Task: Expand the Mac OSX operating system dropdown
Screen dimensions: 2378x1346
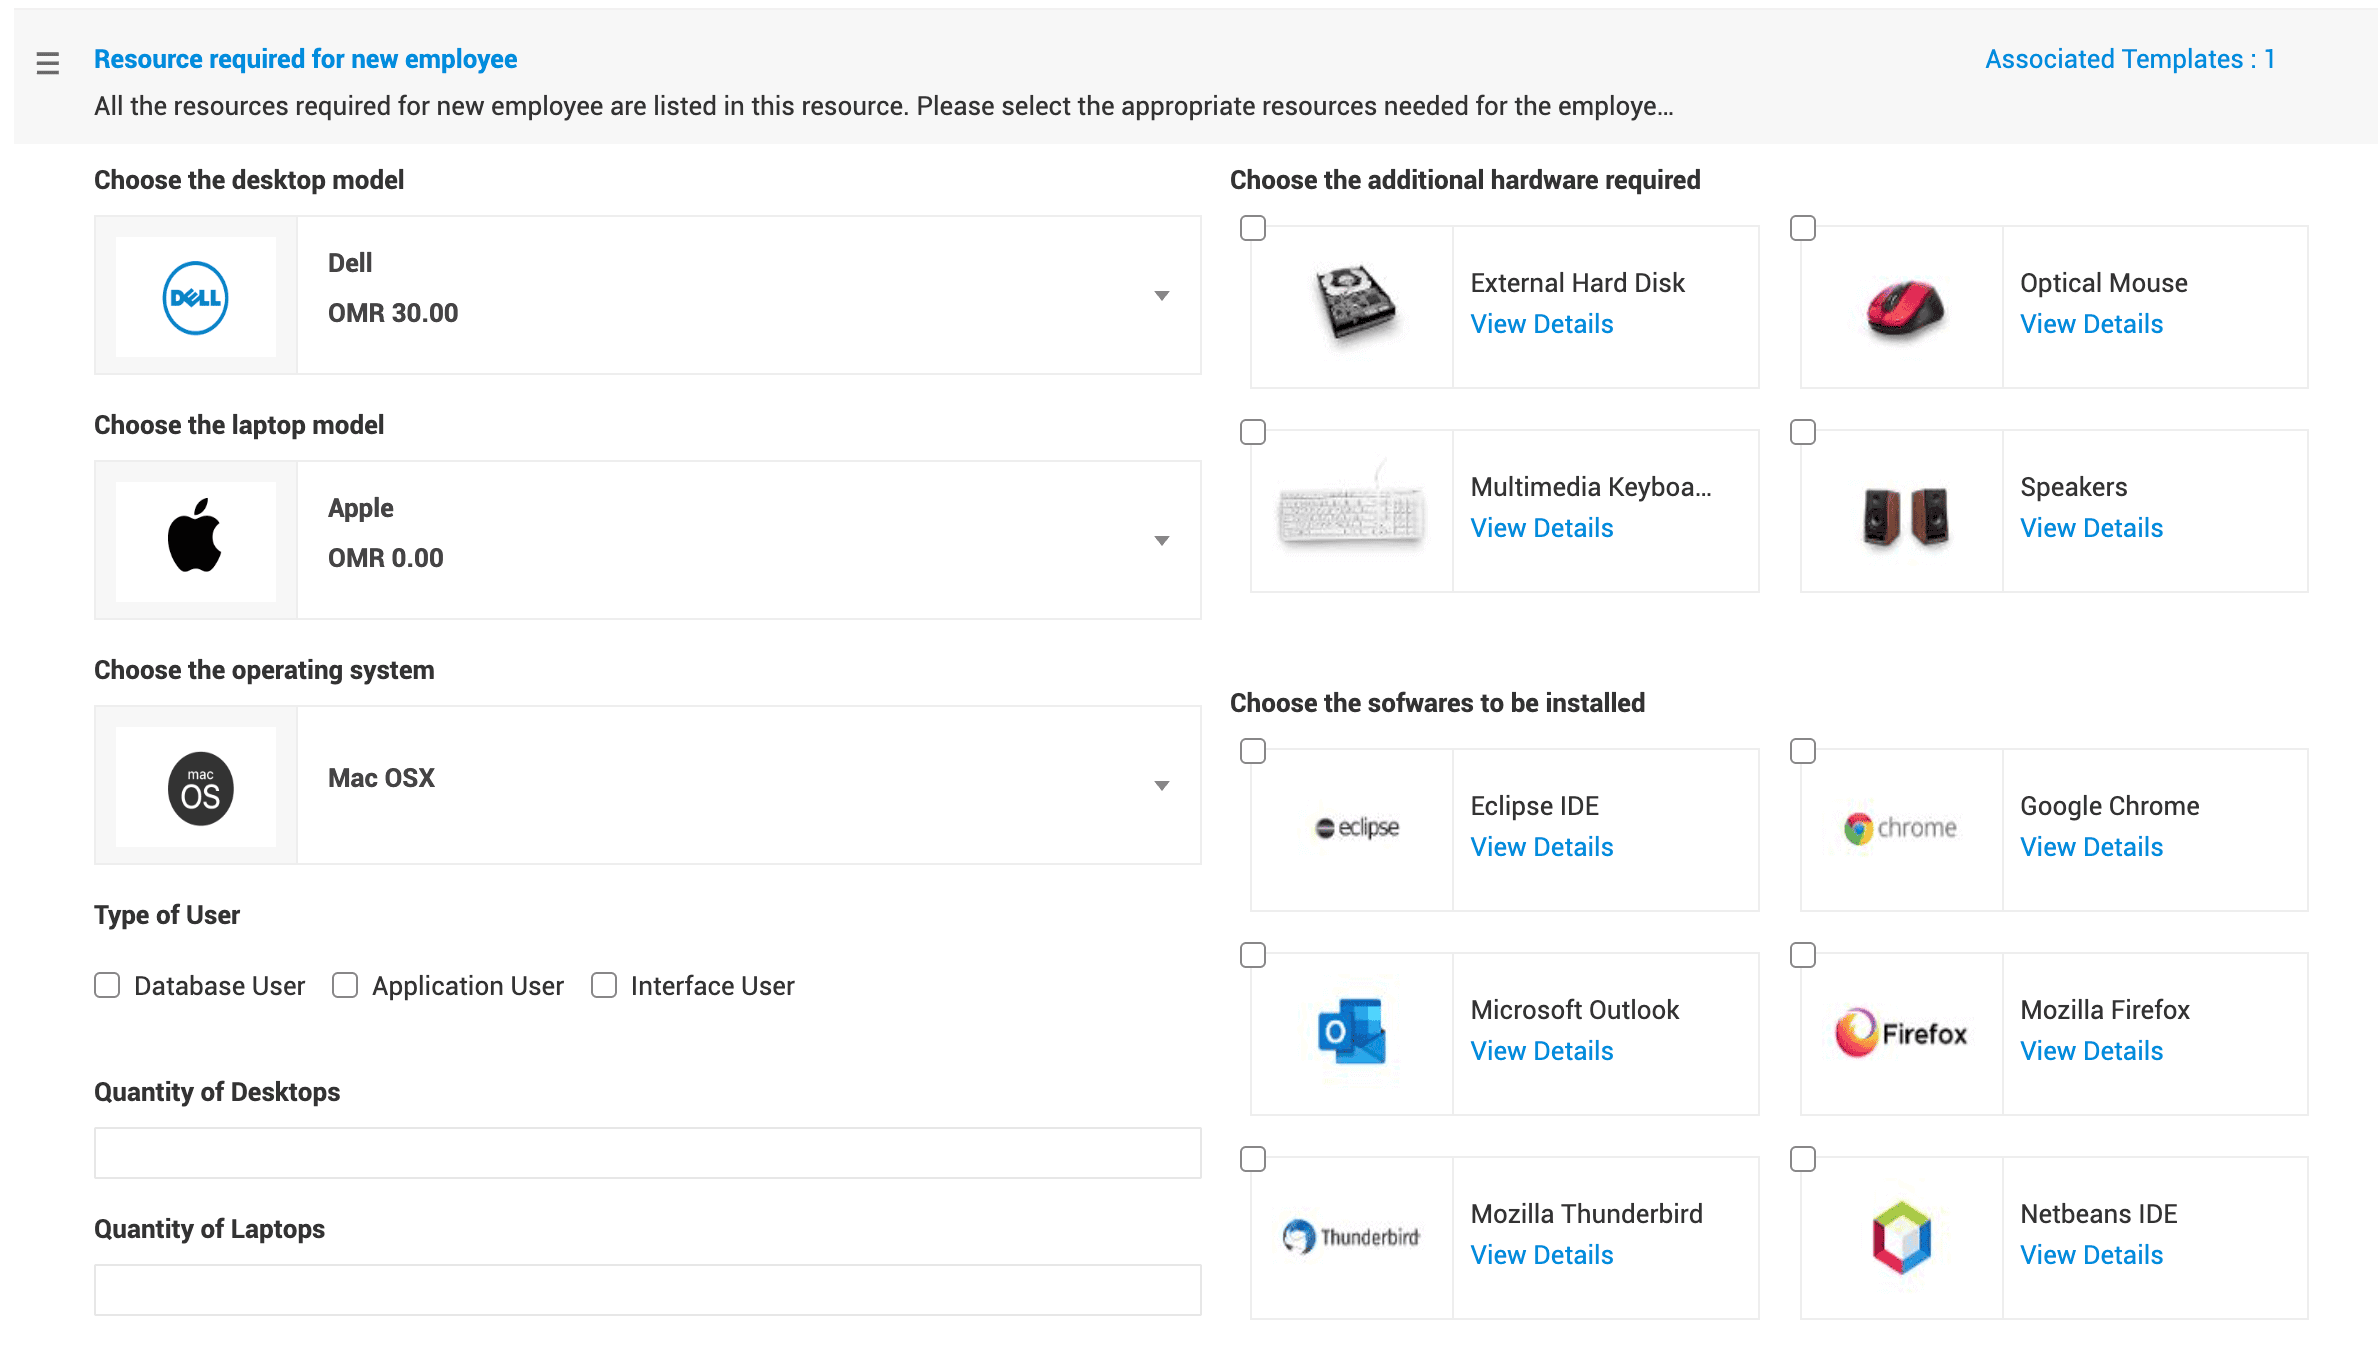Action: pos(1161,786)
